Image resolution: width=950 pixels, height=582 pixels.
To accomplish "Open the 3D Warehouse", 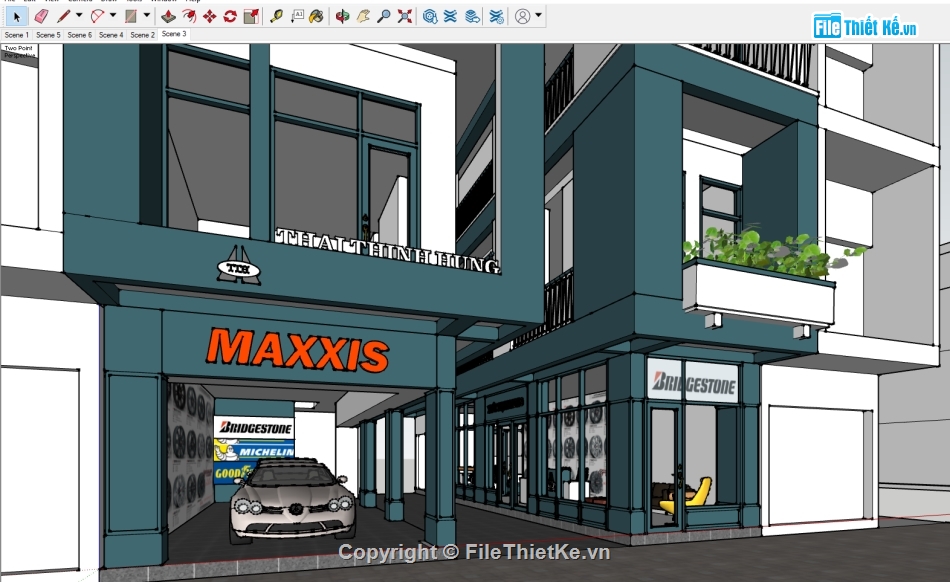I will [430, 16].
